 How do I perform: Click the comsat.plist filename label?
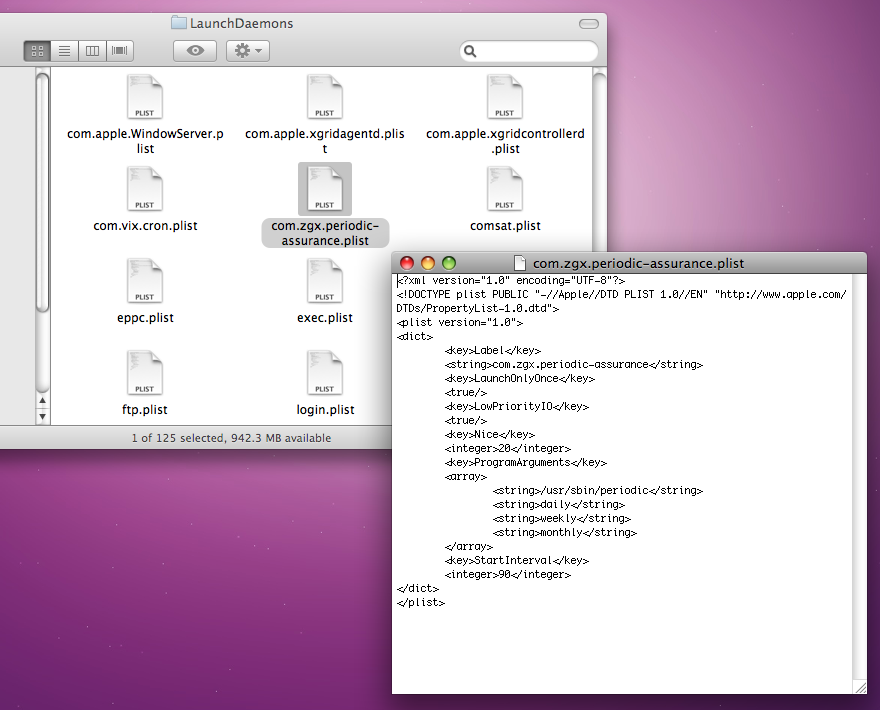(505, 226)
